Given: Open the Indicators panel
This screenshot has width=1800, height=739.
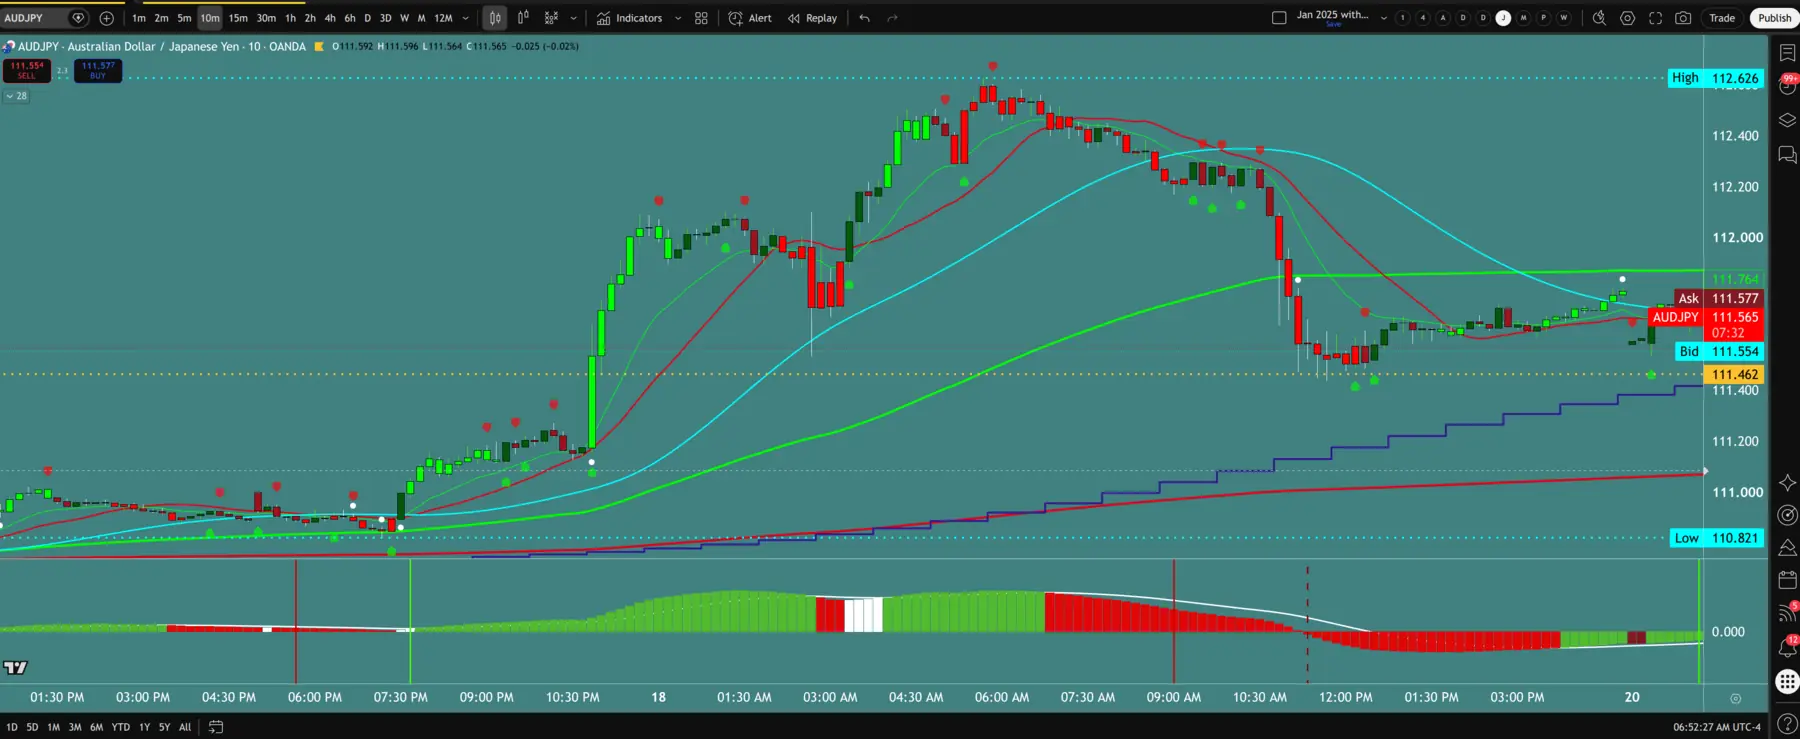Looking at the screenshot, I should coord(630,18).
